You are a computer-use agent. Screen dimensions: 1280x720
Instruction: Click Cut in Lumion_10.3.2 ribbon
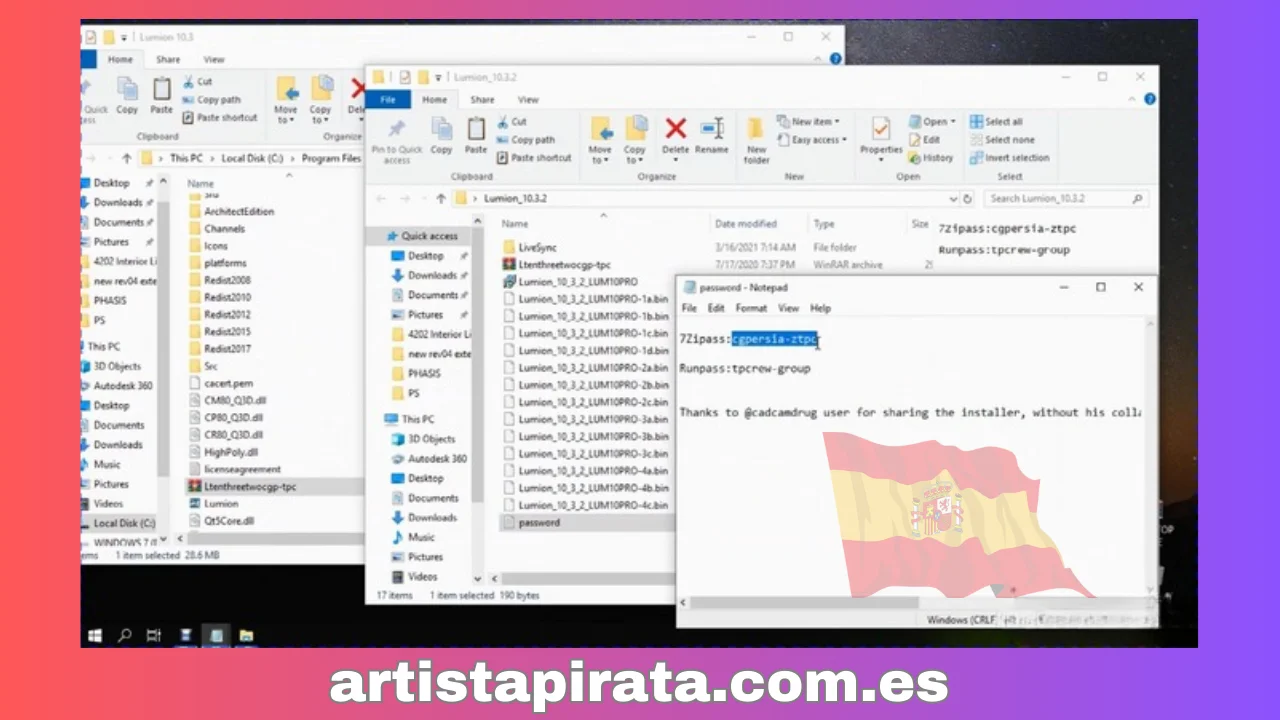pos(511,122)
